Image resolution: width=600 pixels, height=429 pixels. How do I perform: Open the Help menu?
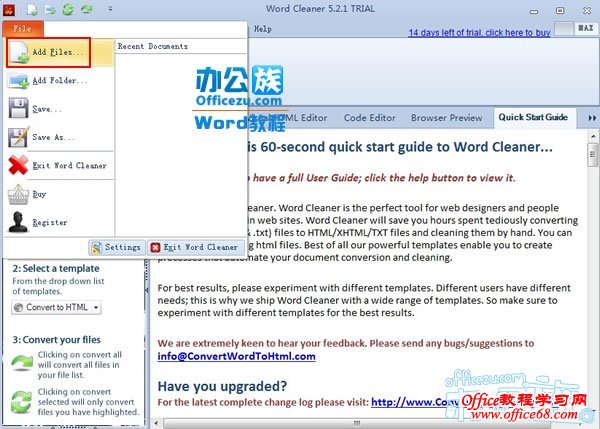(x=262, y=29)
